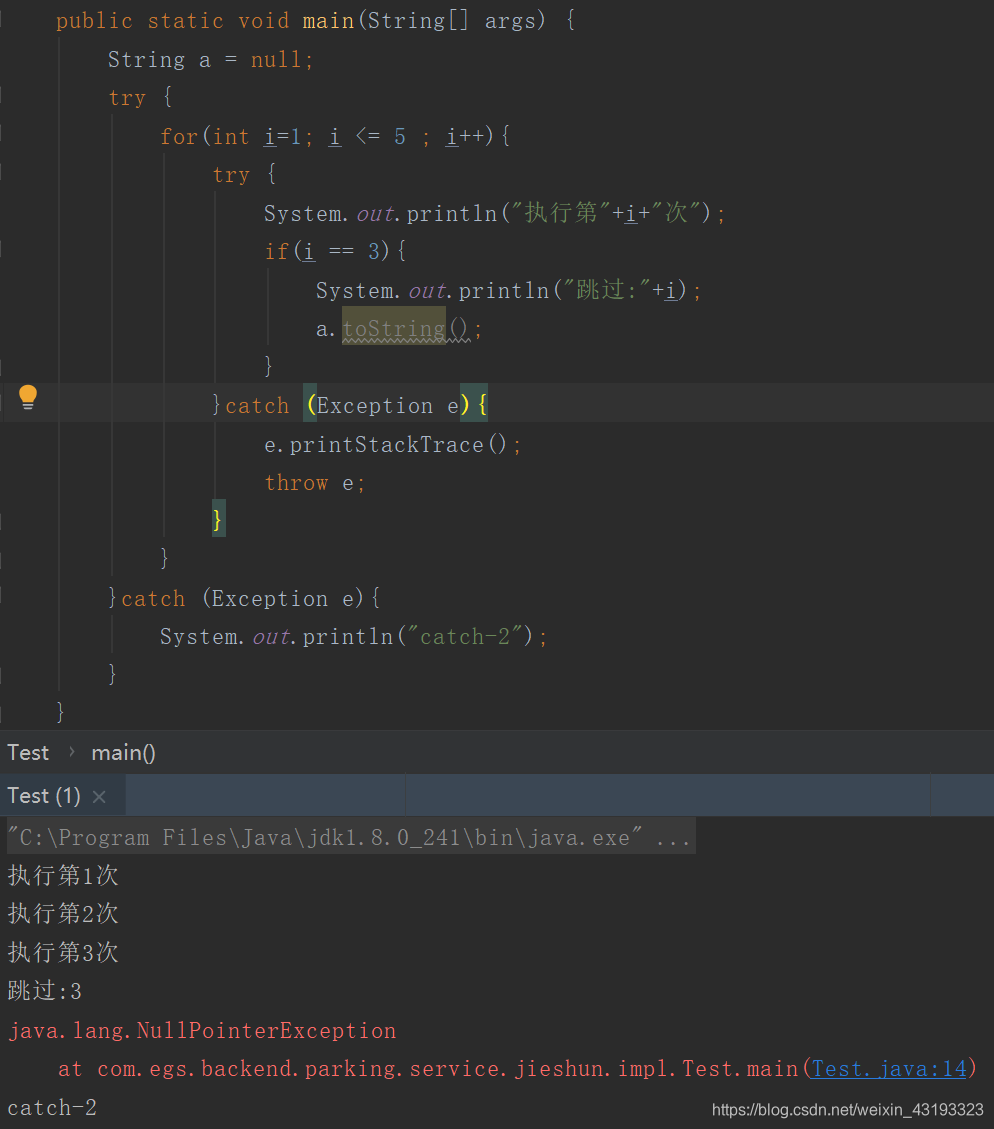994x1129 pixels.
Task: Click the 'throw e;' statement
Action: (x=315, y=483)
